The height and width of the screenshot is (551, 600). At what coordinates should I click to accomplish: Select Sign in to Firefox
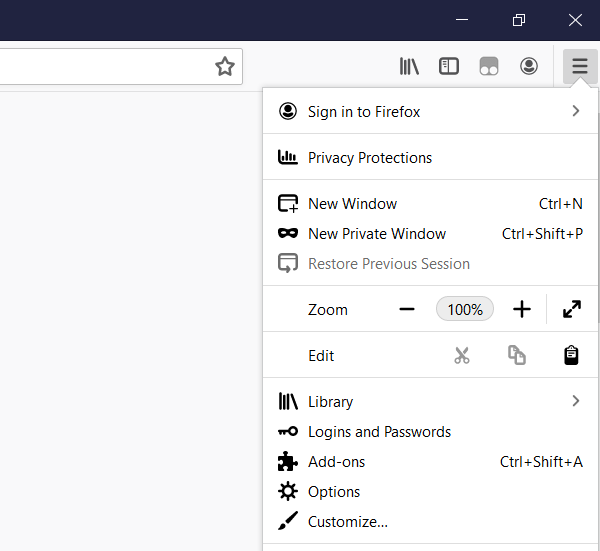tap(430, 112)
